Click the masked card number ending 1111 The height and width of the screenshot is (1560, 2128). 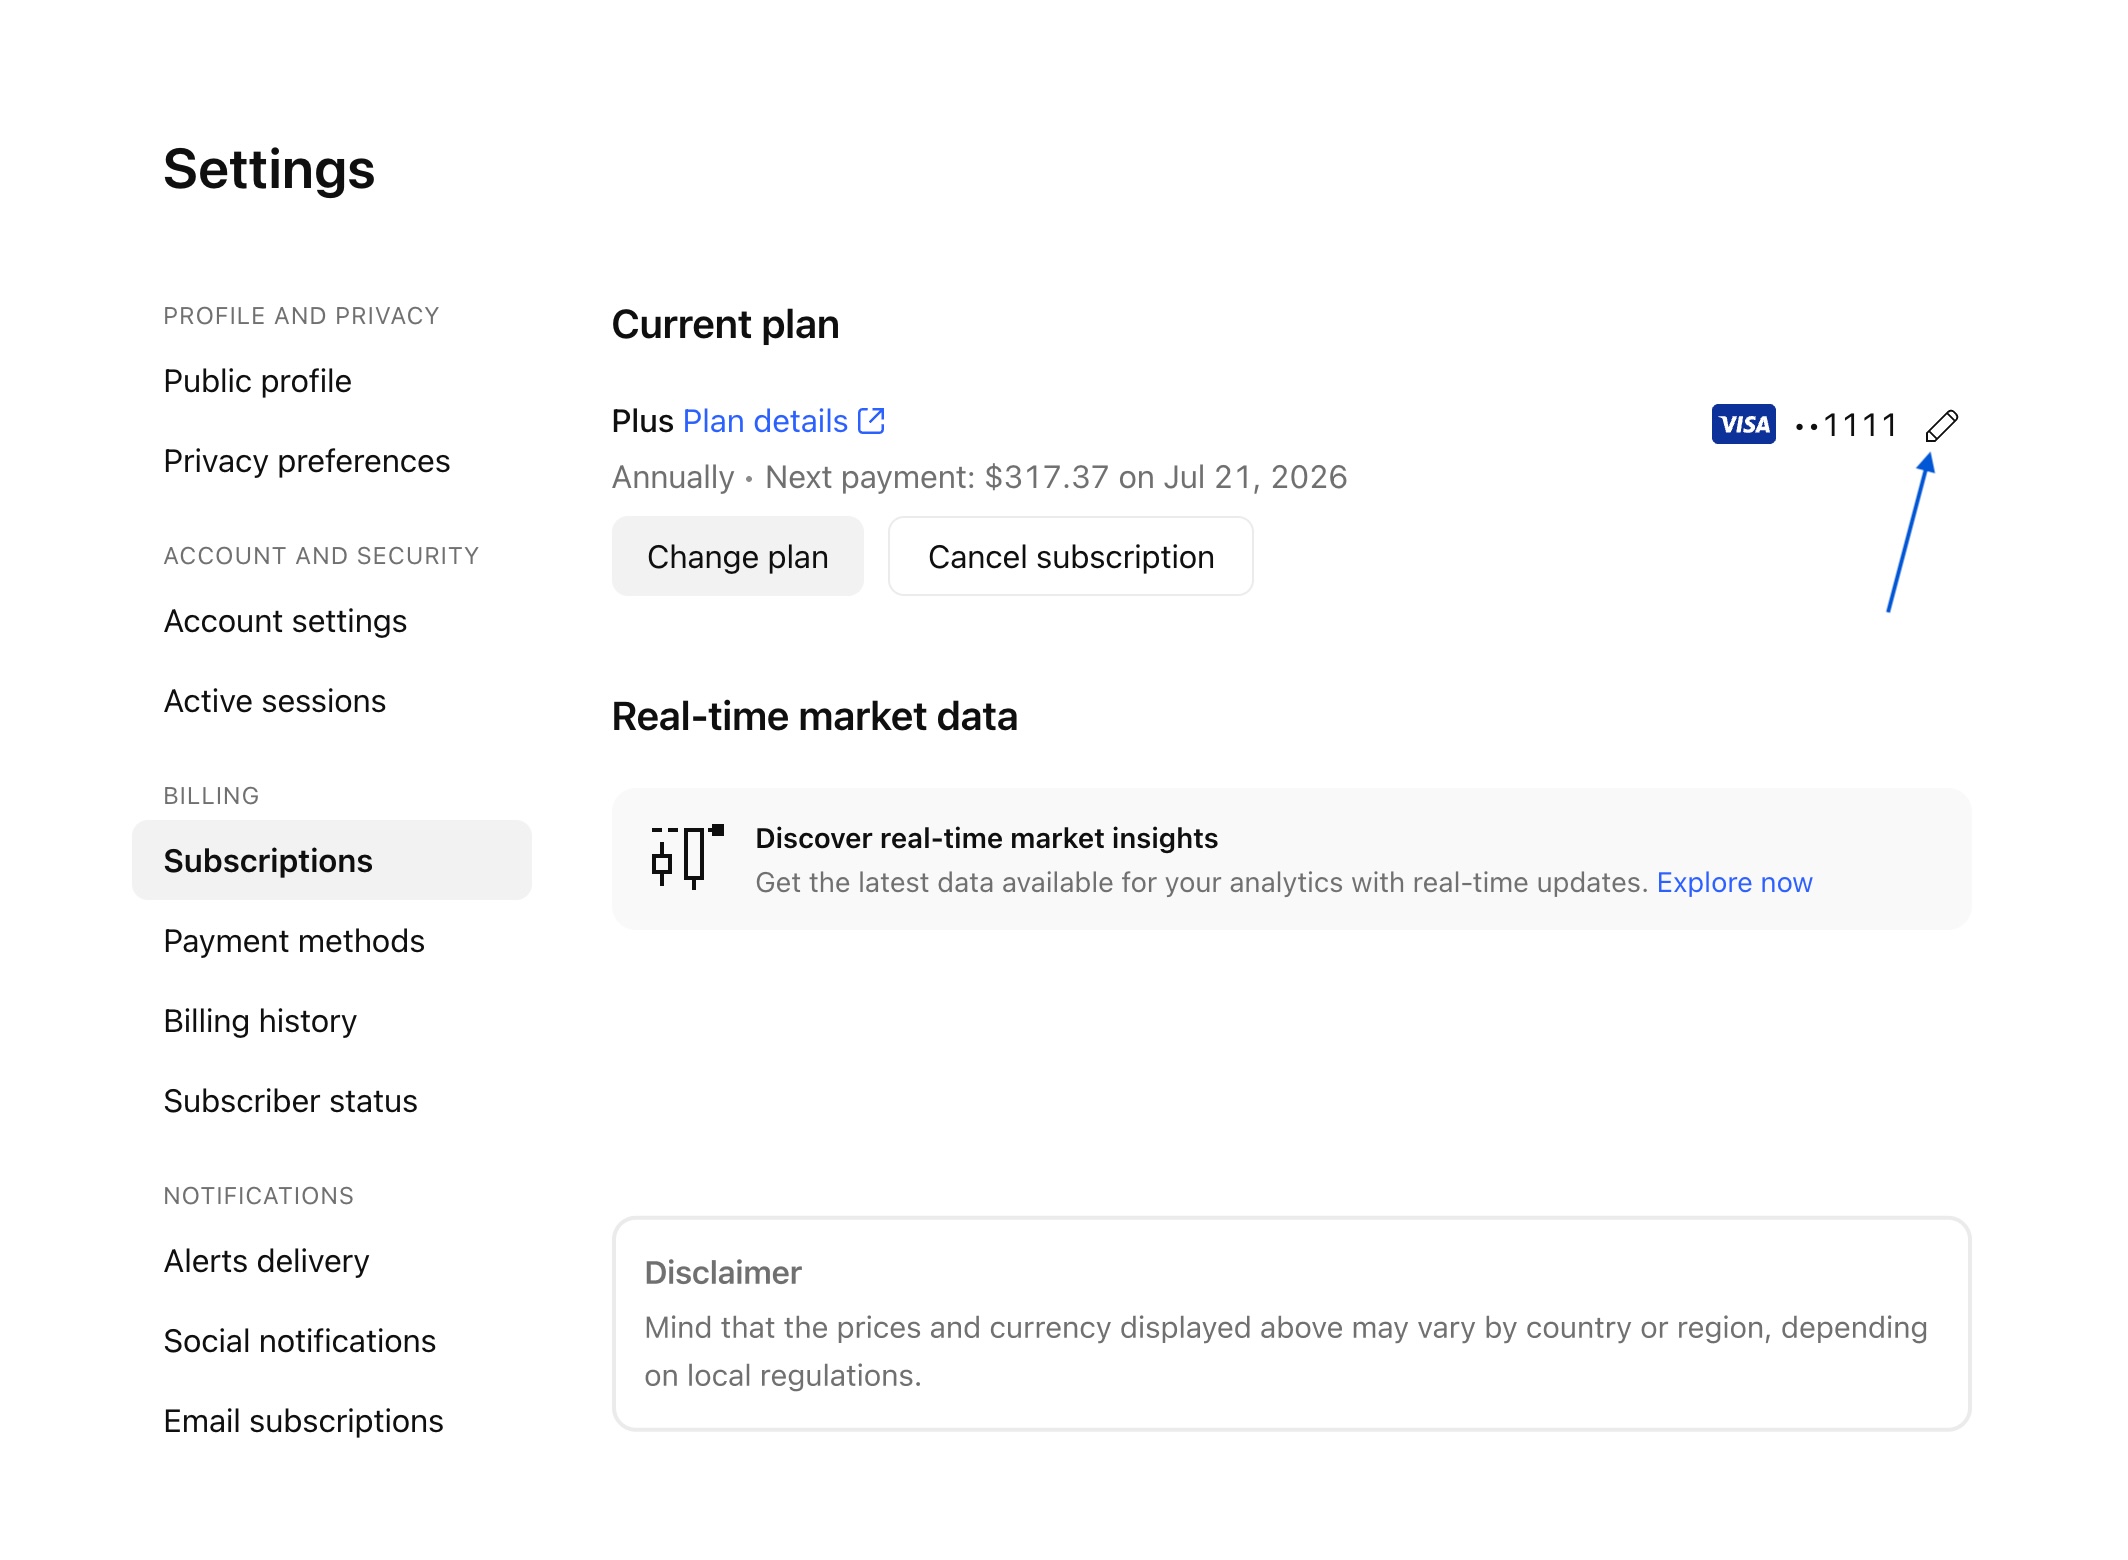pos(1846,426)
